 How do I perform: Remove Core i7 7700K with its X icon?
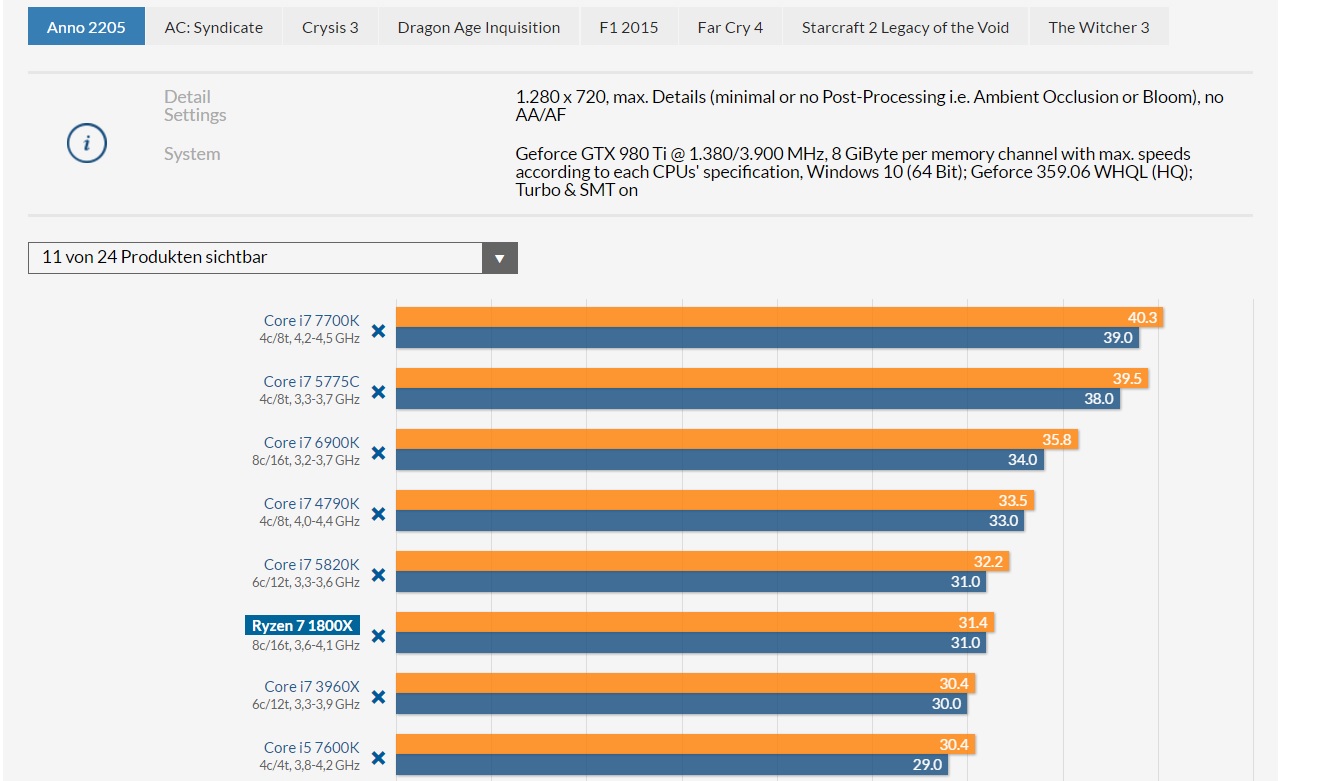tap(378, 331)
